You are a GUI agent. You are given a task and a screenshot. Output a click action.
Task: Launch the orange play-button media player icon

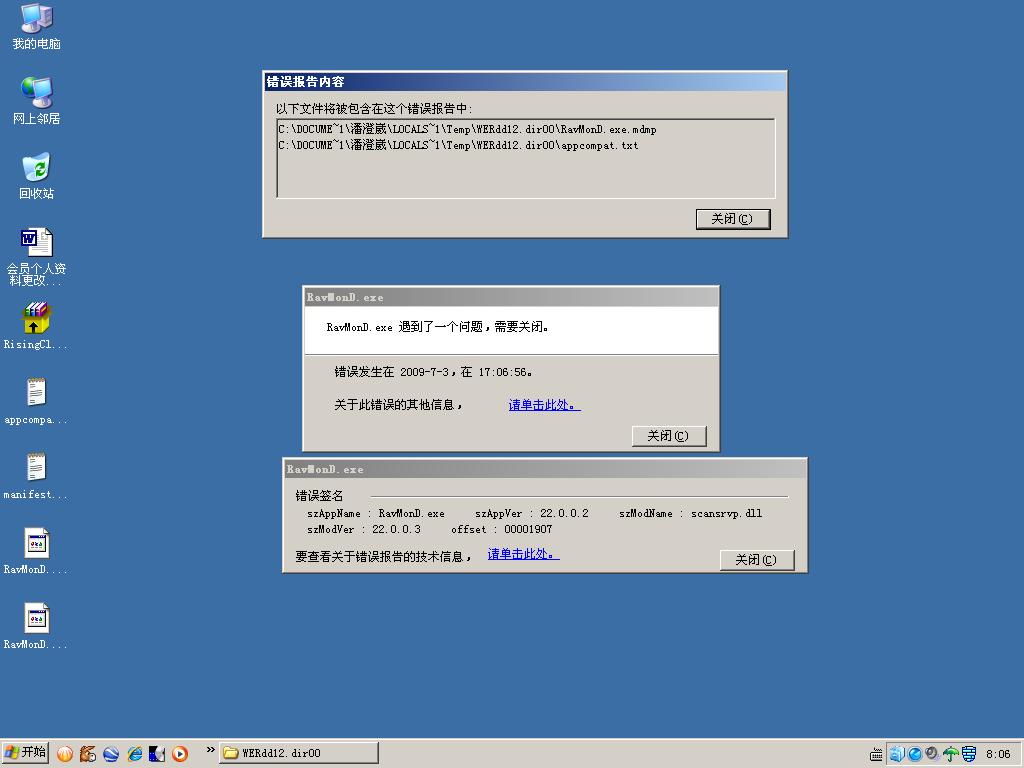(x=180, y=754)
